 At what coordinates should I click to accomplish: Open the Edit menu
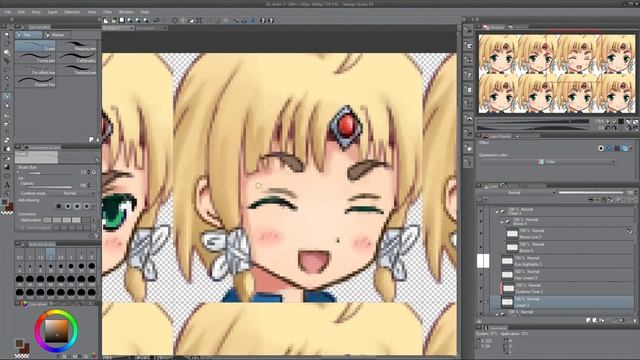[21, 12]
